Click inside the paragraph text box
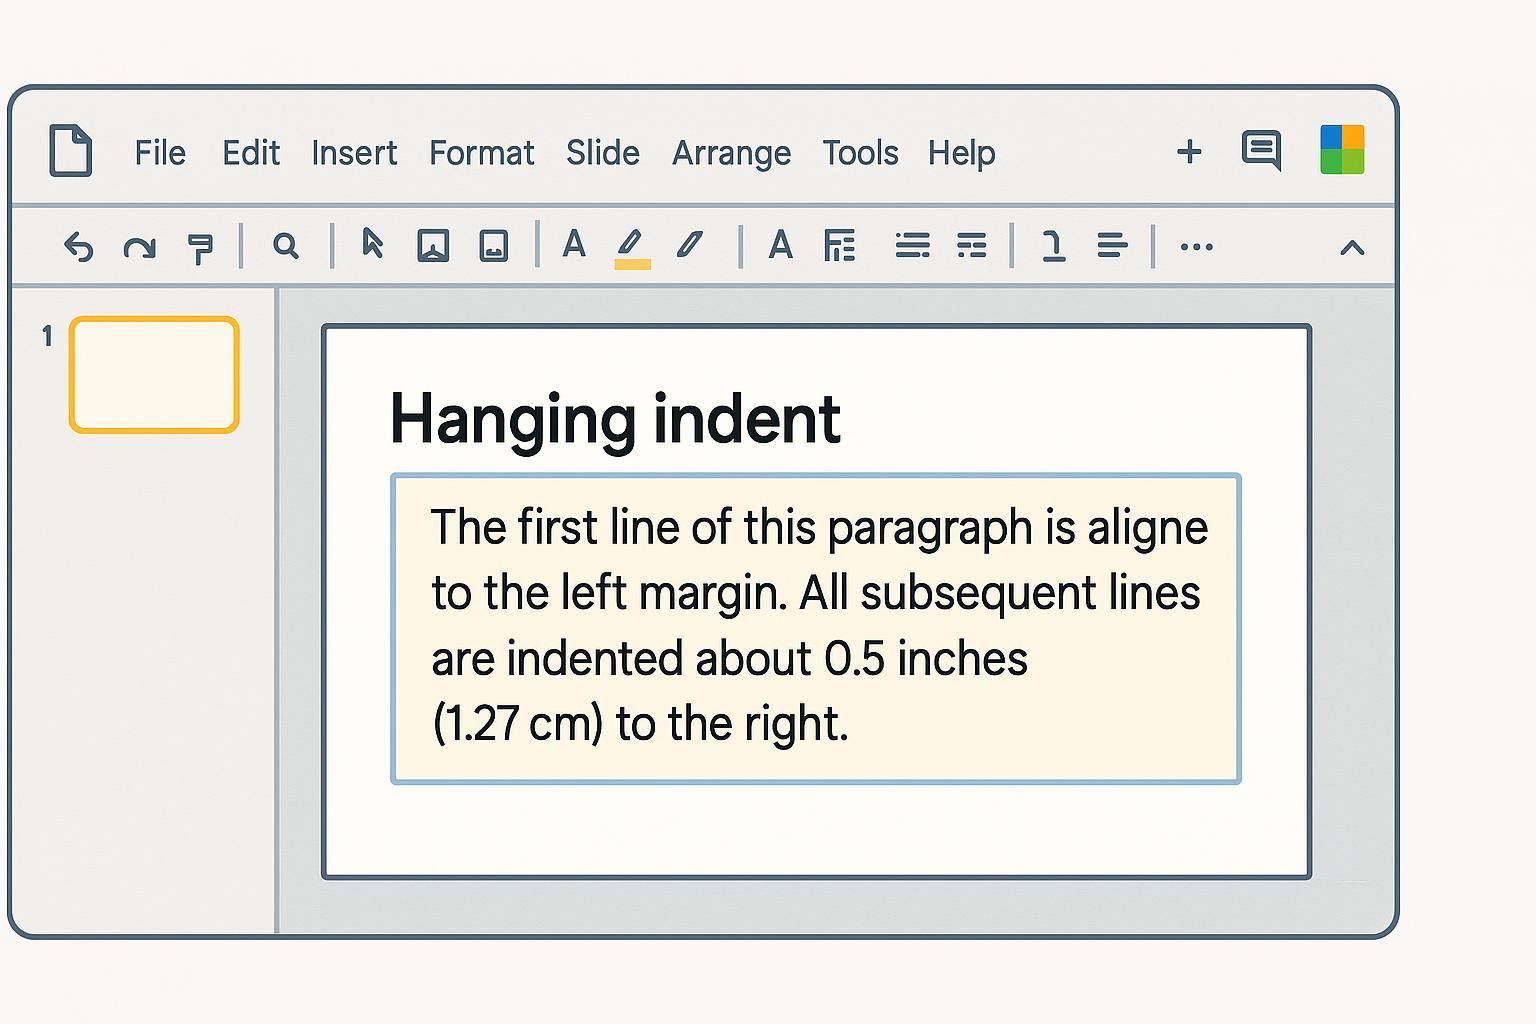Screen dimensions: 1536x1024 coord(815,628)
